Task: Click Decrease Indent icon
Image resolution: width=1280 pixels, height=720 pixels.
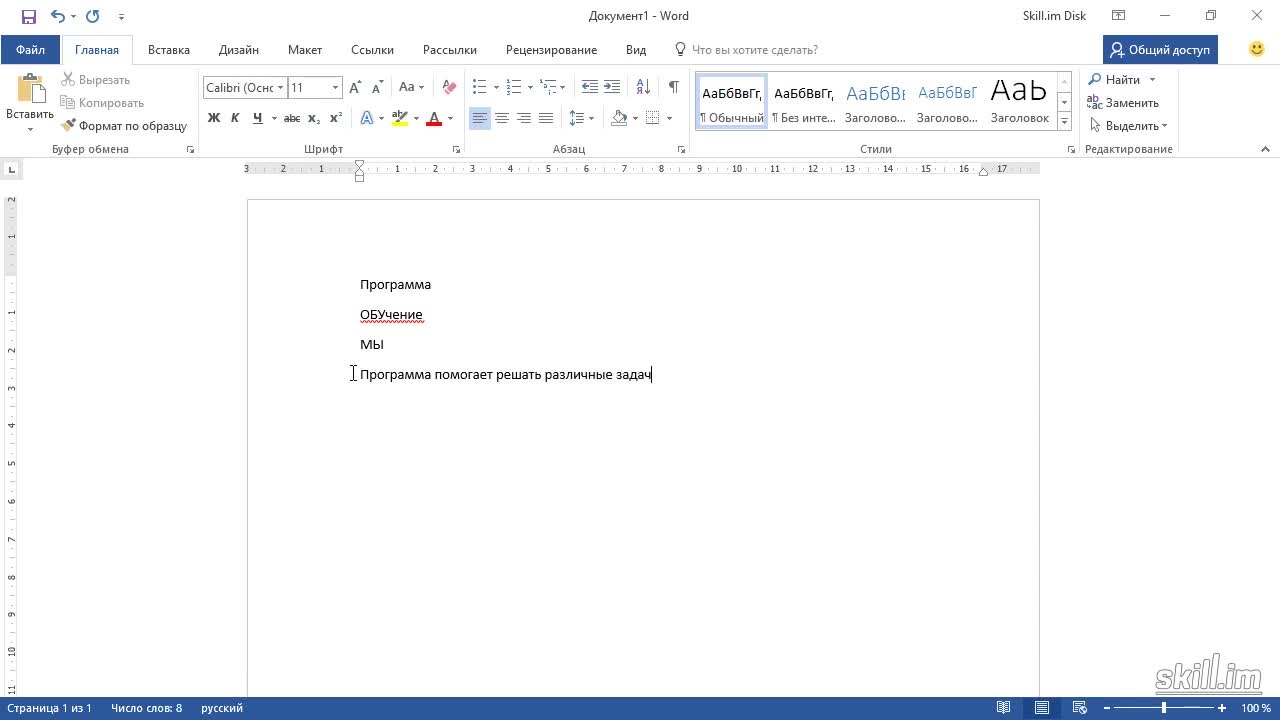Action: [590, 88]
